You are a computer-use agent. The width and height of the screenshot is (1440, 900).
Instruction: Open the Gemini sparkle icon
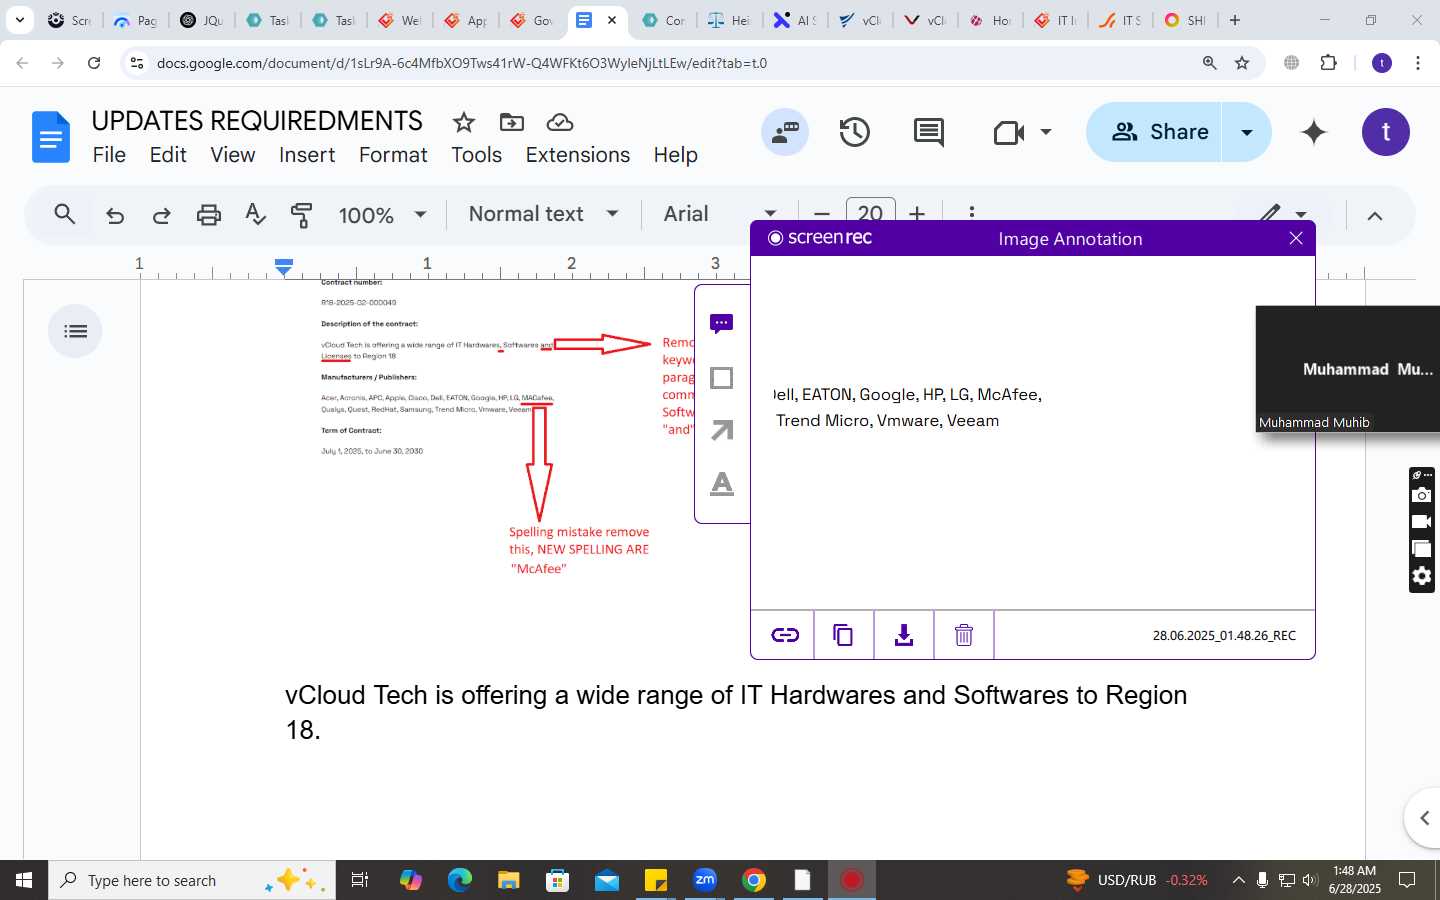1314,132
